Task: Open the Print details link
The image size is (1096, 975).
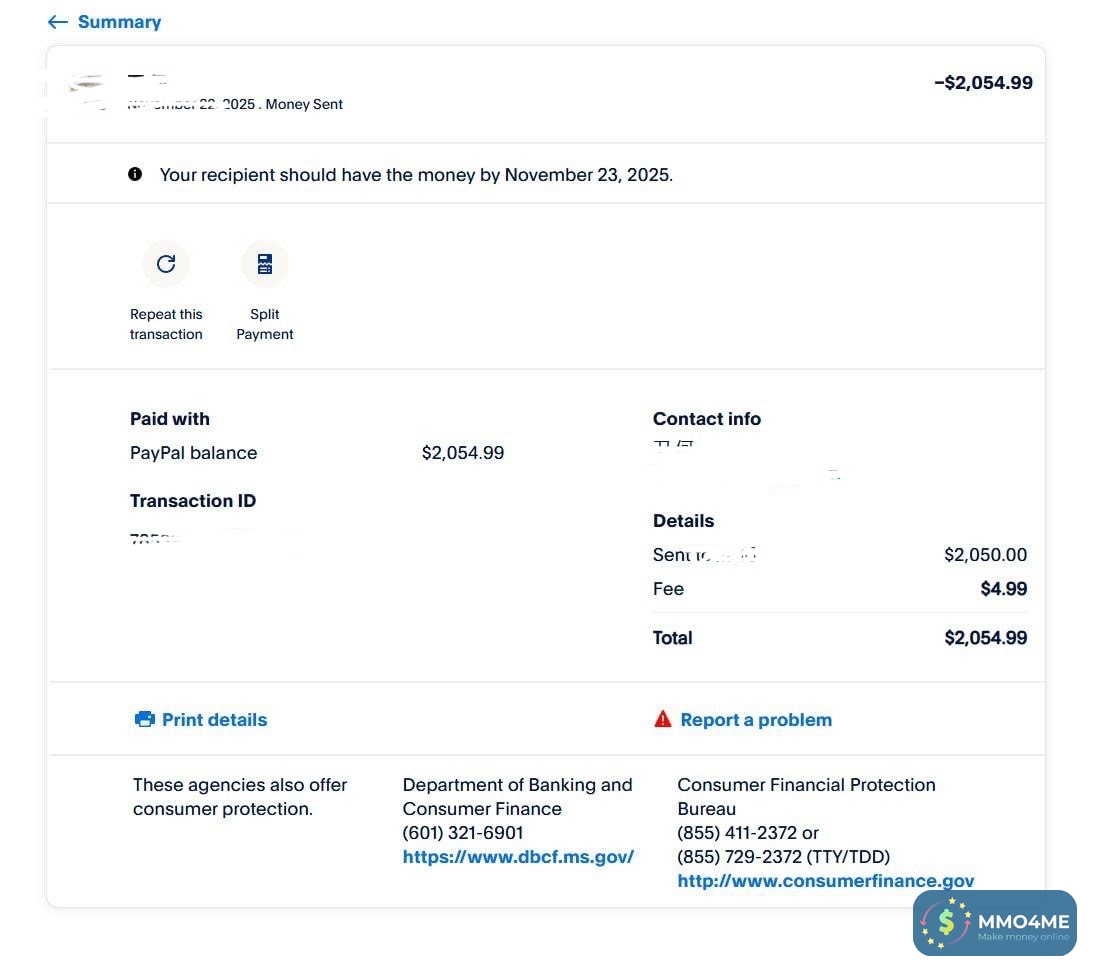Action: click(214, 720)
